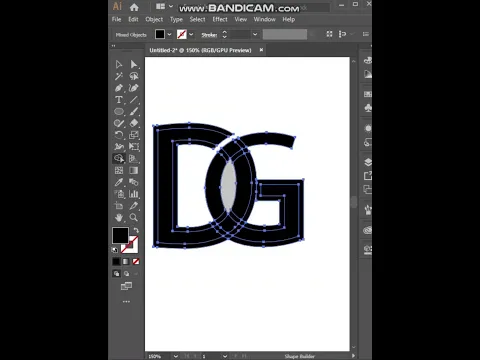The height and width of the screenshot is (360, 480).
Task: Select the Paintbrush tool
Action: (x=134, y=112)
